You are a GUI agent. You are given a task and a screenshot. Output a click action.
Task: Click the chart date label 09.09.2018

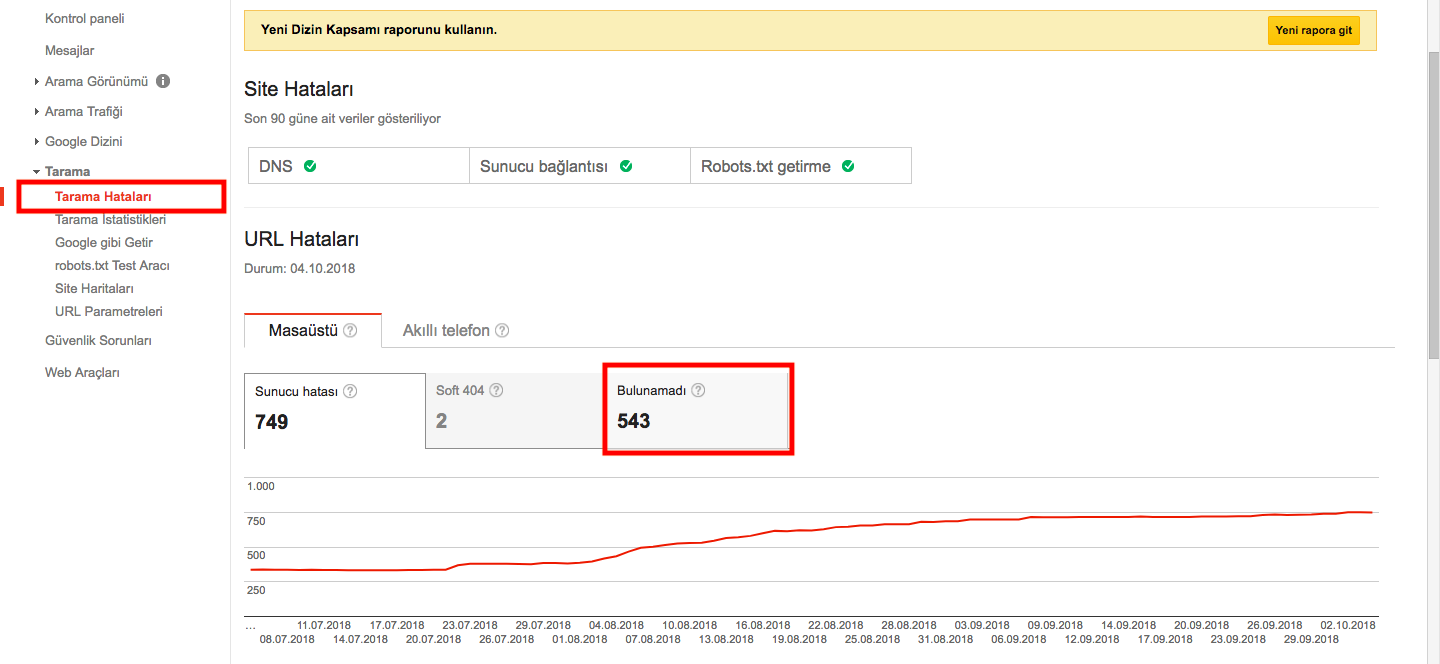coord(1055,625)
